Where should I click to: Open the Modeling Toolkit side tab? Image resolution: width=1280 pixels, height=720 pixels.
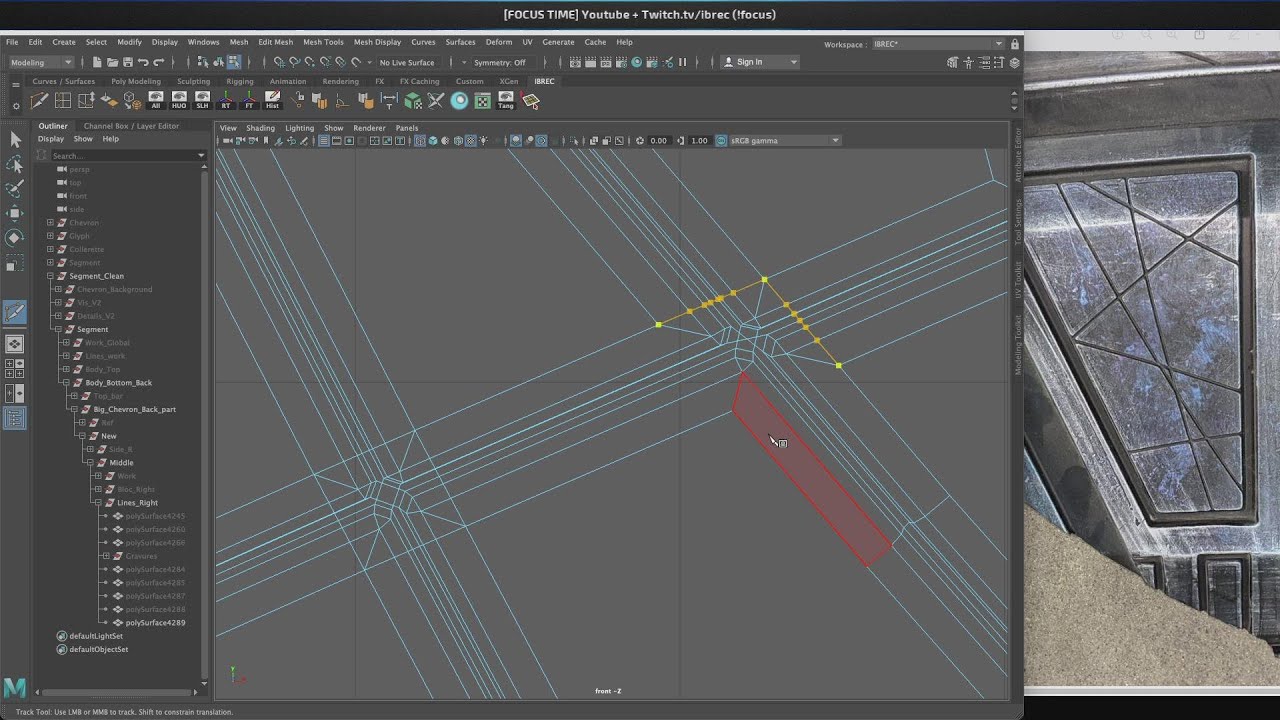point(1018,346)
